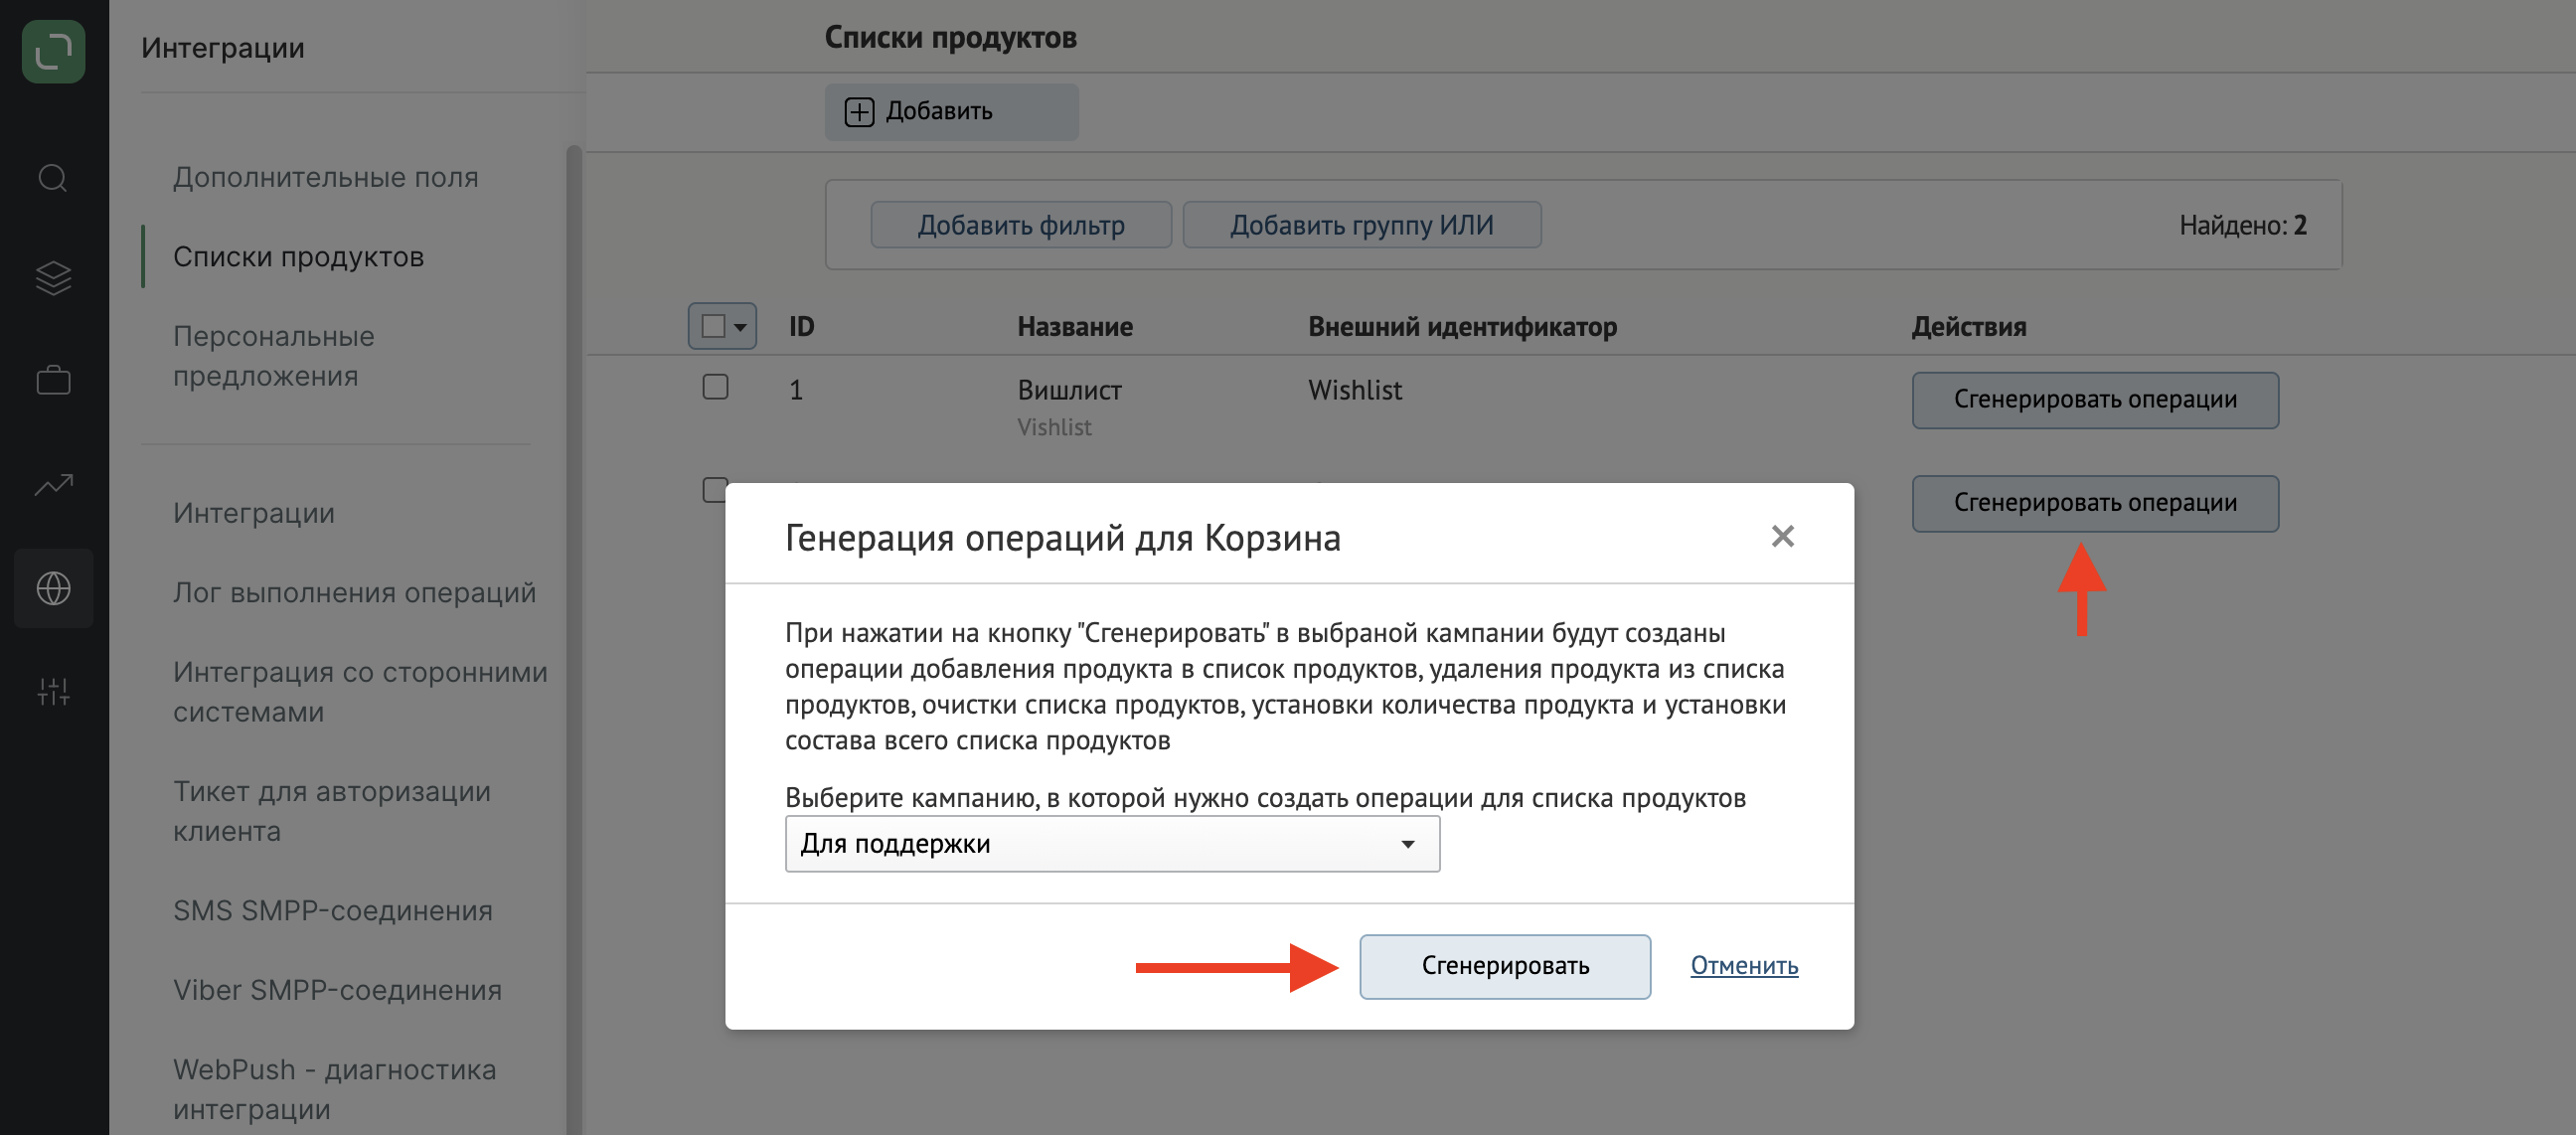Click Сгенерировать операции for second row
The image size is (2576, 1135).
pos(2095,503)
